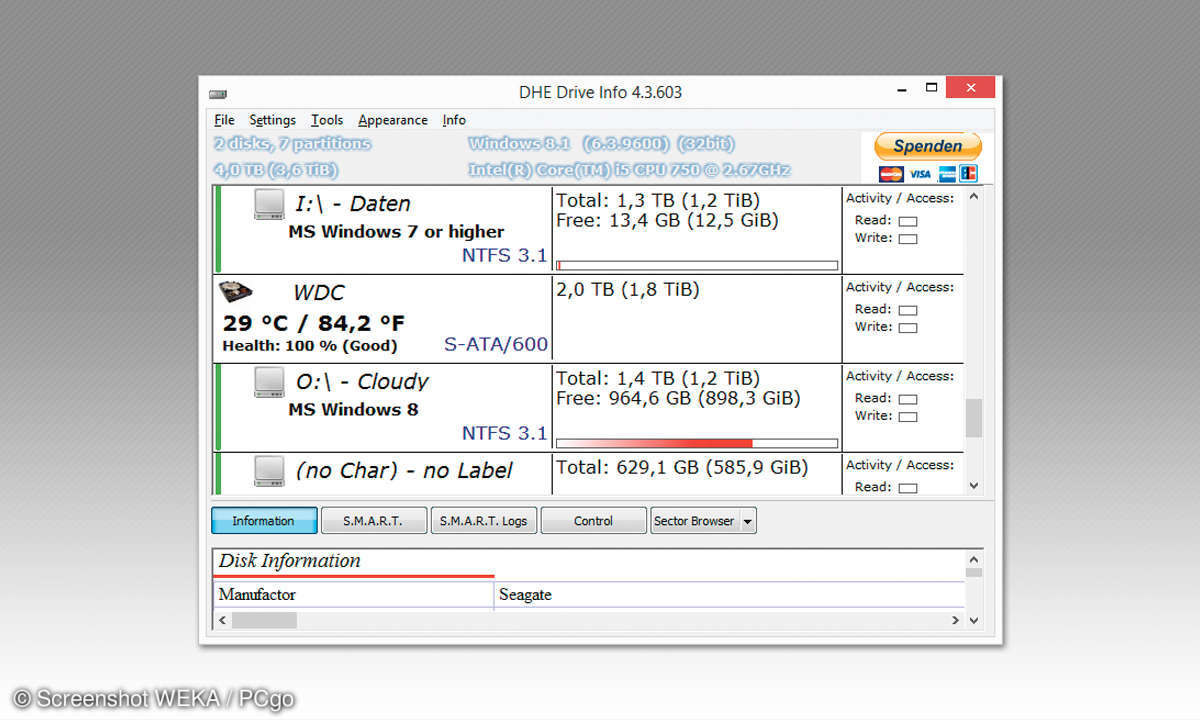Expand the Sector Browser dropdown arrow
Screen dimensions: 1200x720
748,521
